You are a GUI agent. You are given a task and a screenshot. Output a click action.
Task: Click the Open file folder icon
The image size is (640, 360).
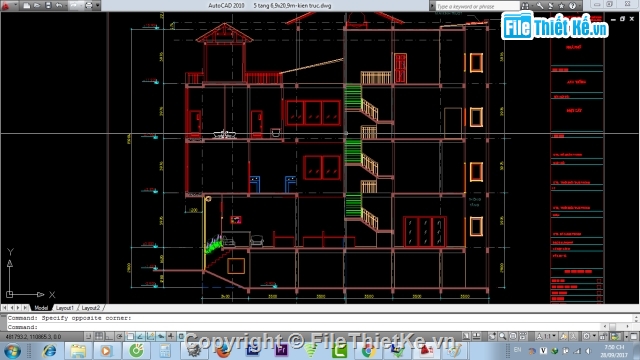(37, 6)
